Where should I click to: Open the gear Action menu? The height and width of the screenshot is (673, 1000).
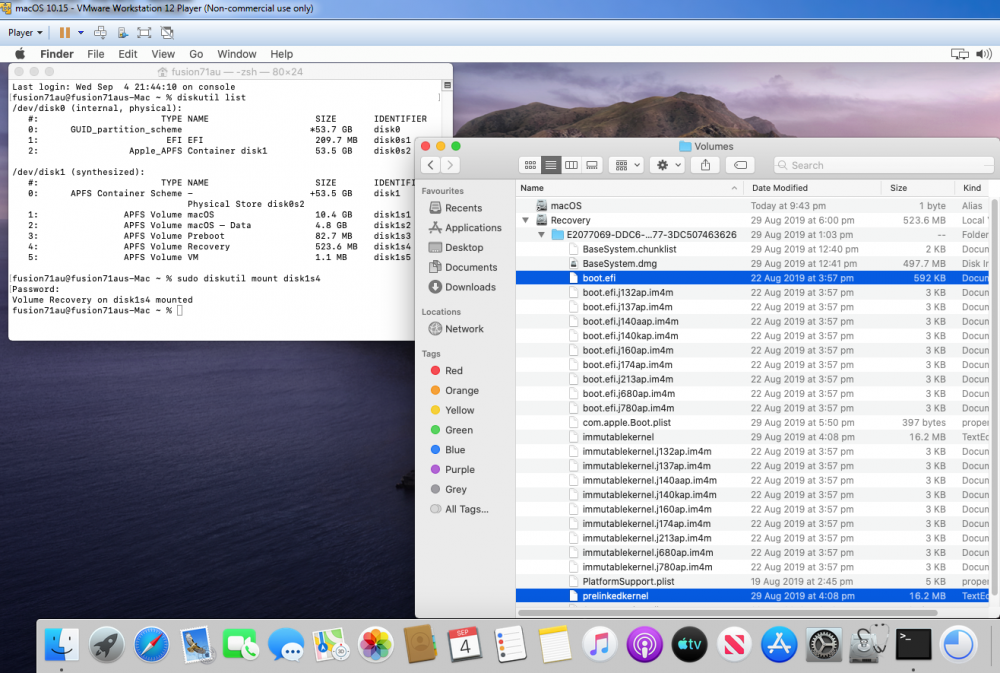pyautogui.click(x=668, y=165)
